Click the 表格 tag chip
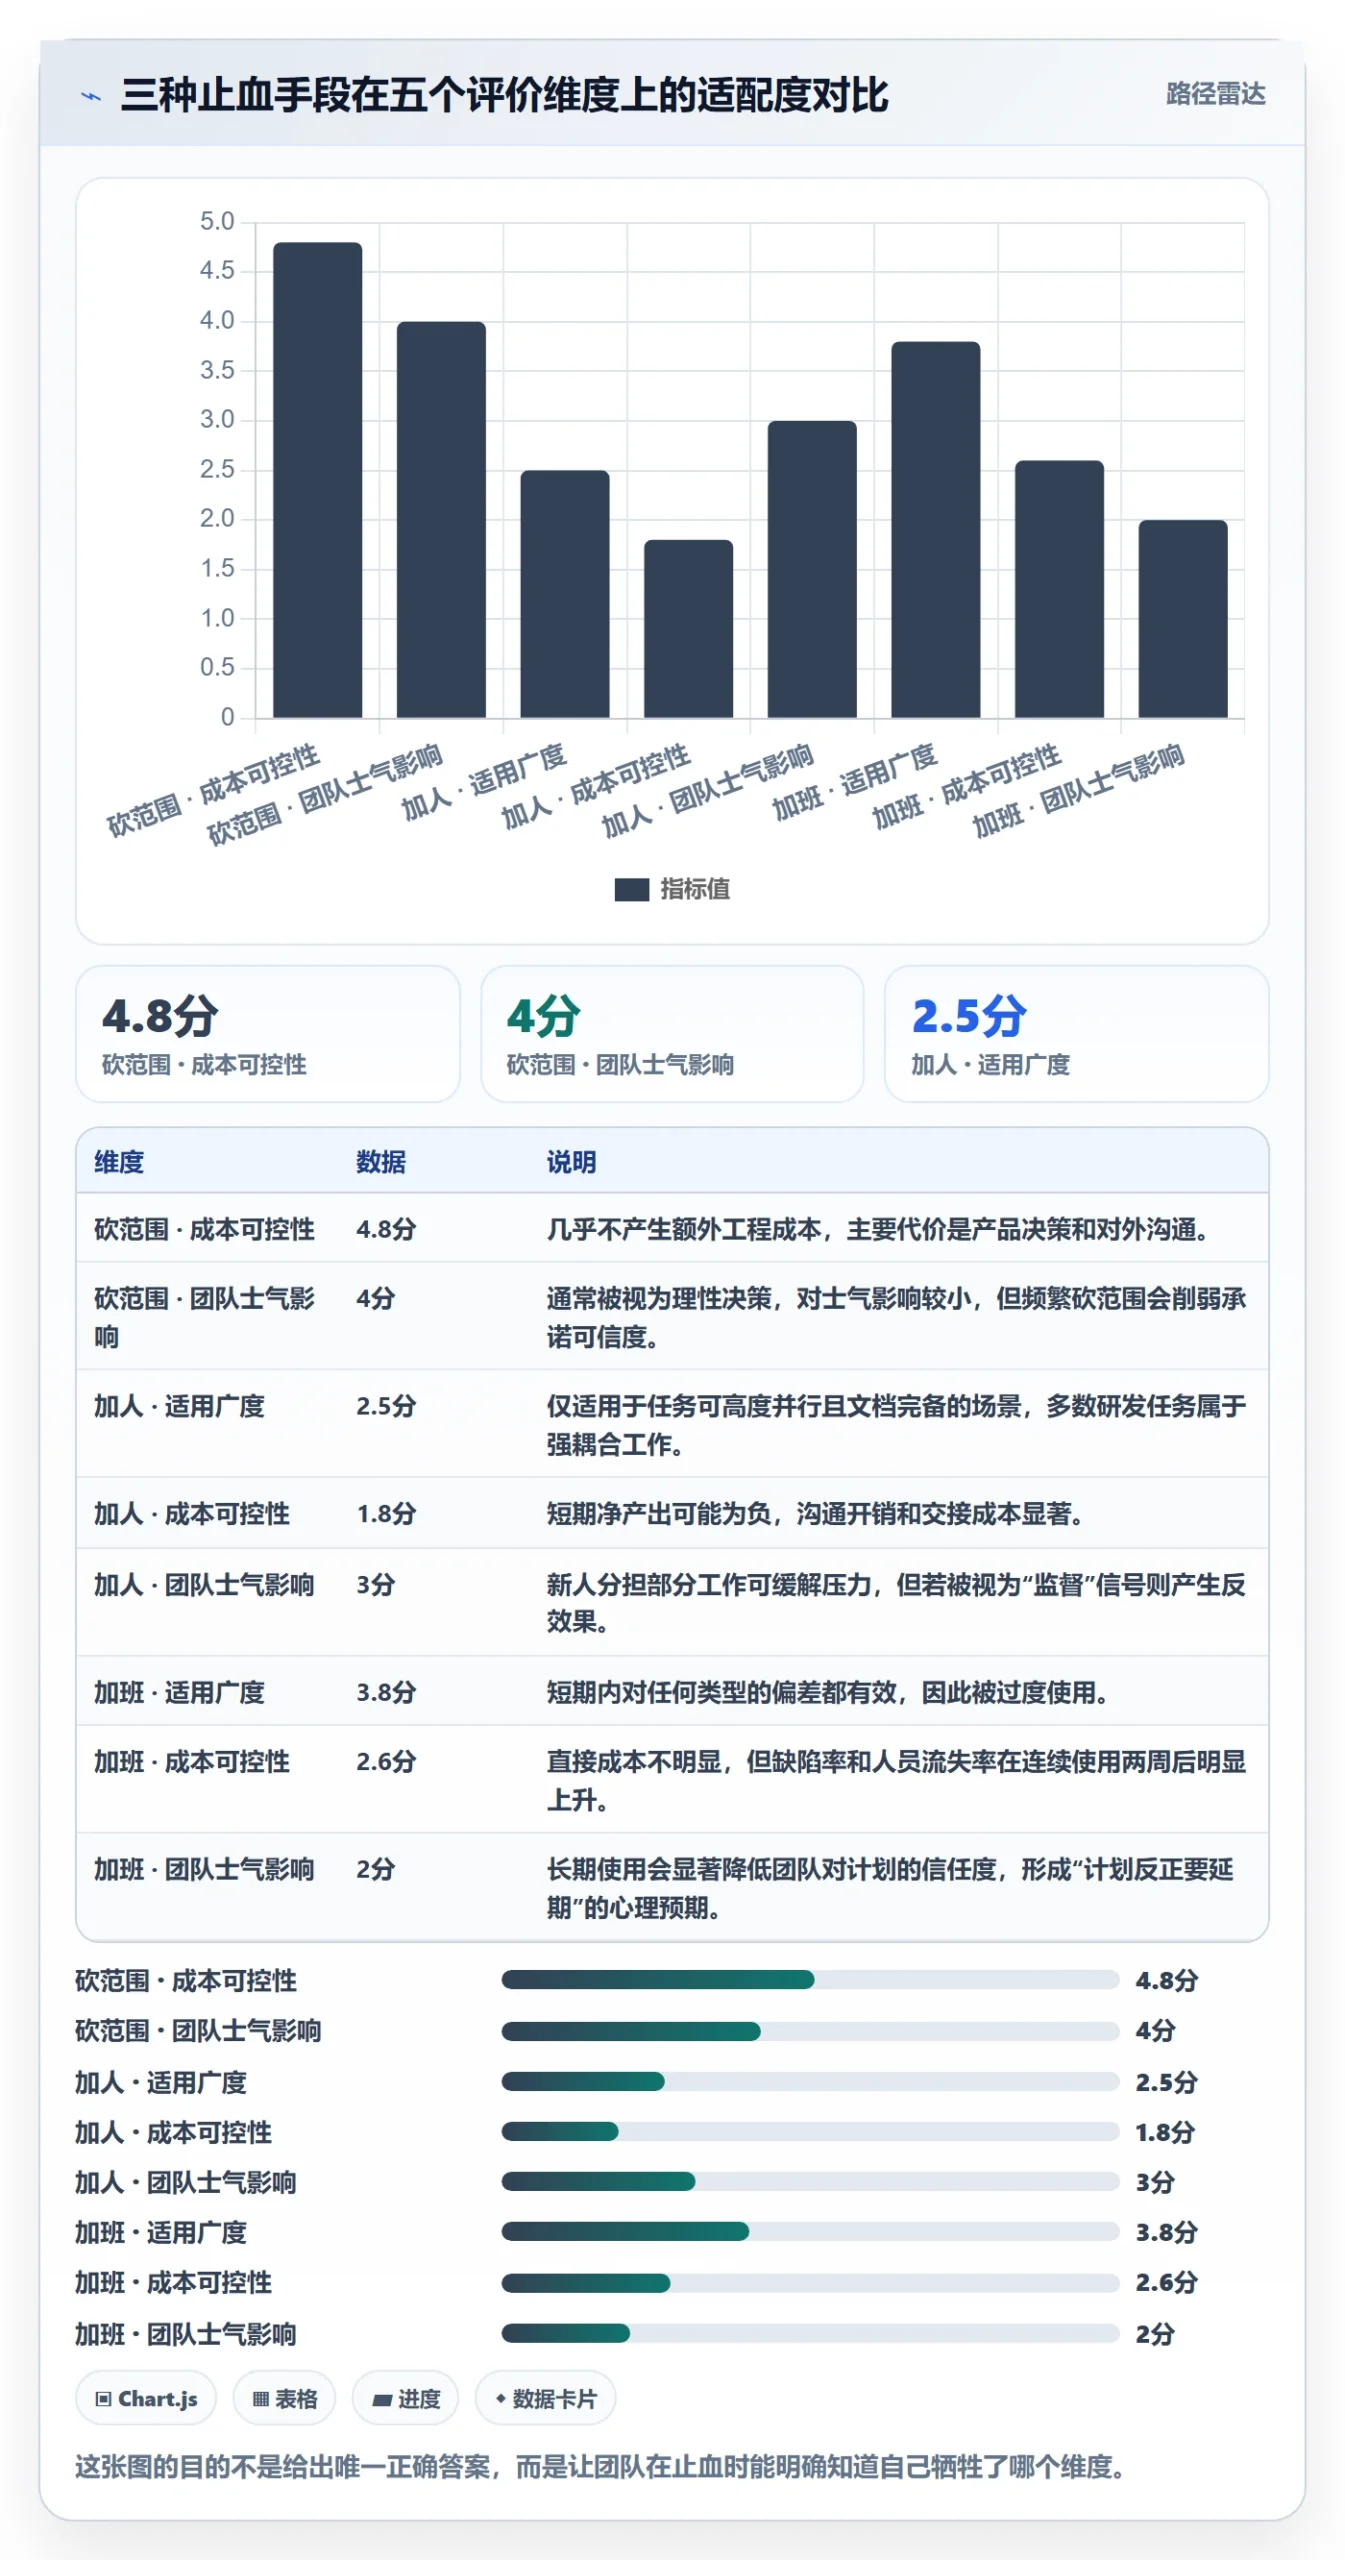 [x=284, y=2399]
